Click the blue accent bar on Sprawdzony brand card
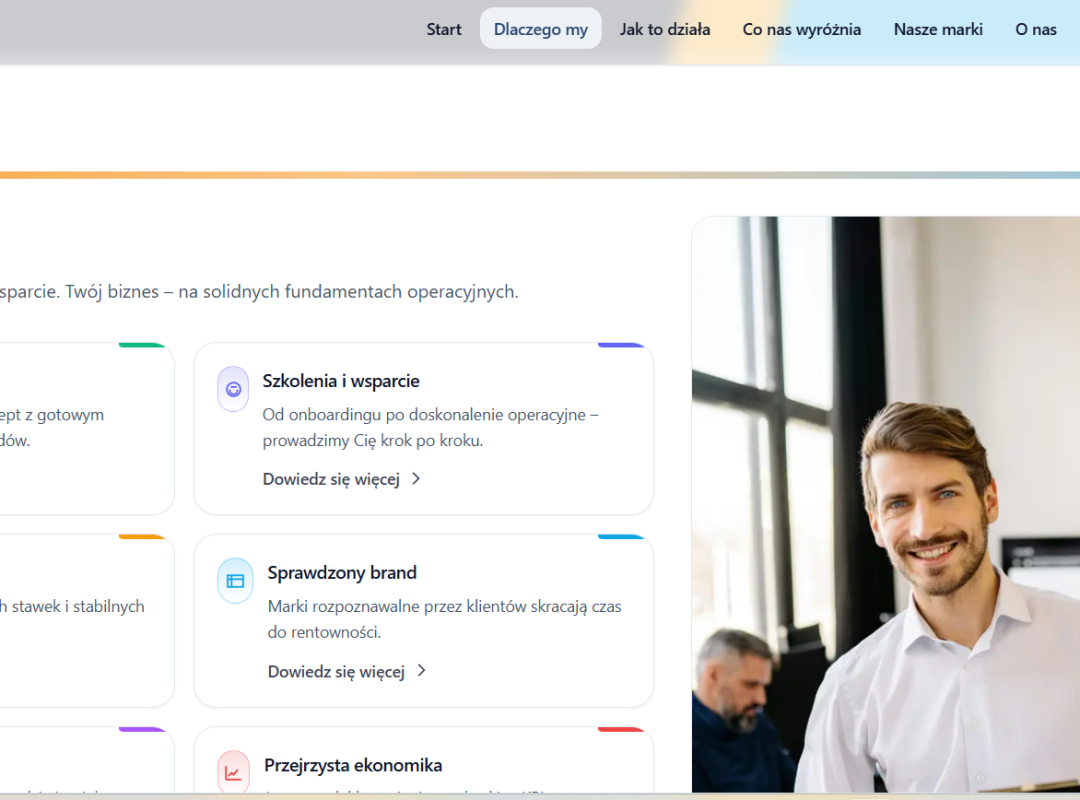 pyautogui.click(x=621, y=537)
